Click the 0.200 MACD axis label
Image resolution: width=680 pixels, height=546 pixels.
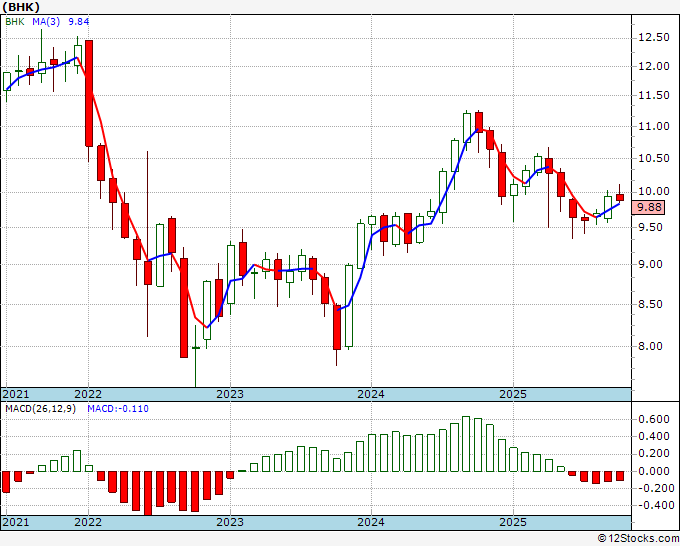tap(656, 454)
